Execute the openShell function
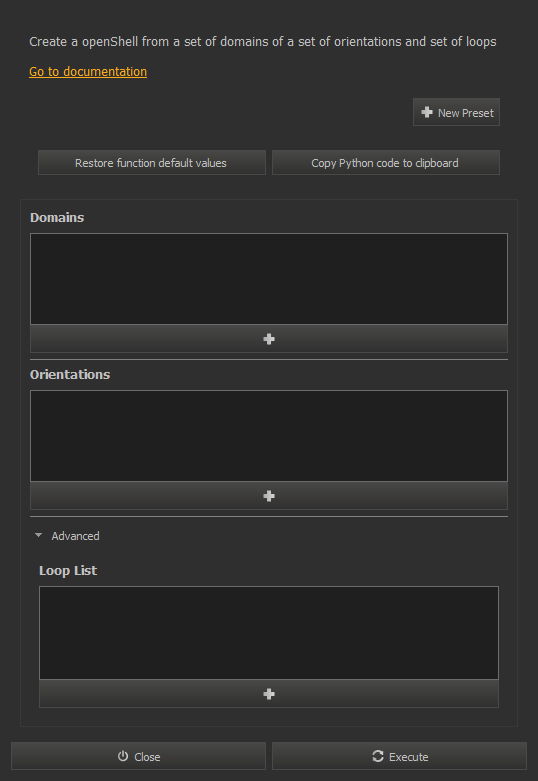Image resolution: width=538 pixels, height=781 pixels. 399,756
